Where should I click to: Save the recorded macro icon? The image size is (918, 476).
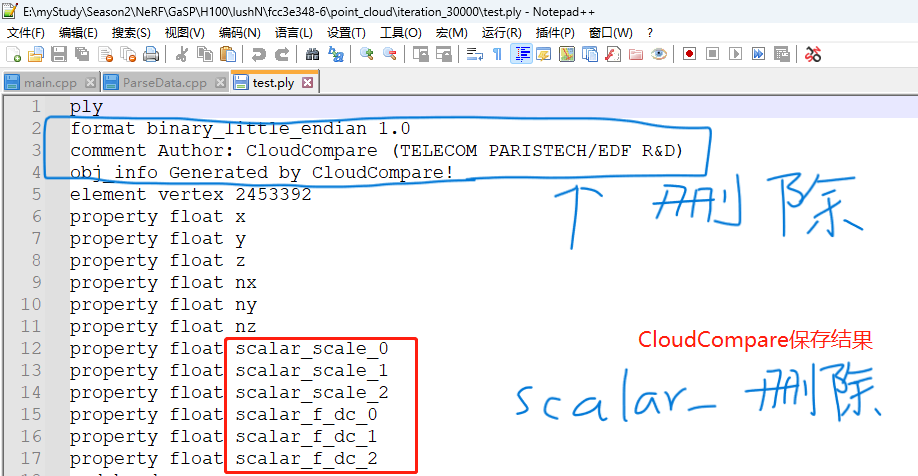(782, 54)
